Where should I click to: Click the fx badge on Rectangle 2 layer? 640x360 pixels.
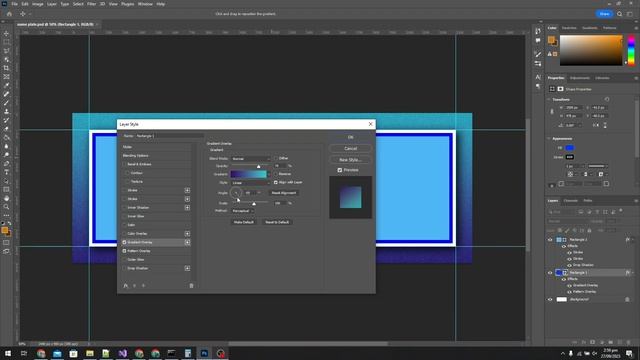coord(627,240)
